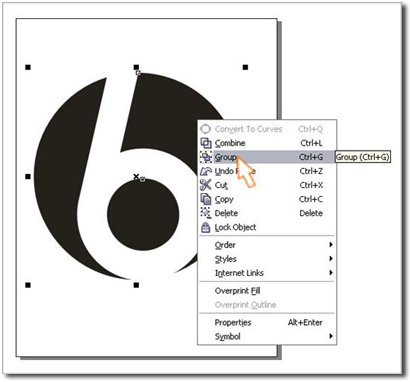Open the Internet Links submenu
410x382 pixels.
pos(267,273)
